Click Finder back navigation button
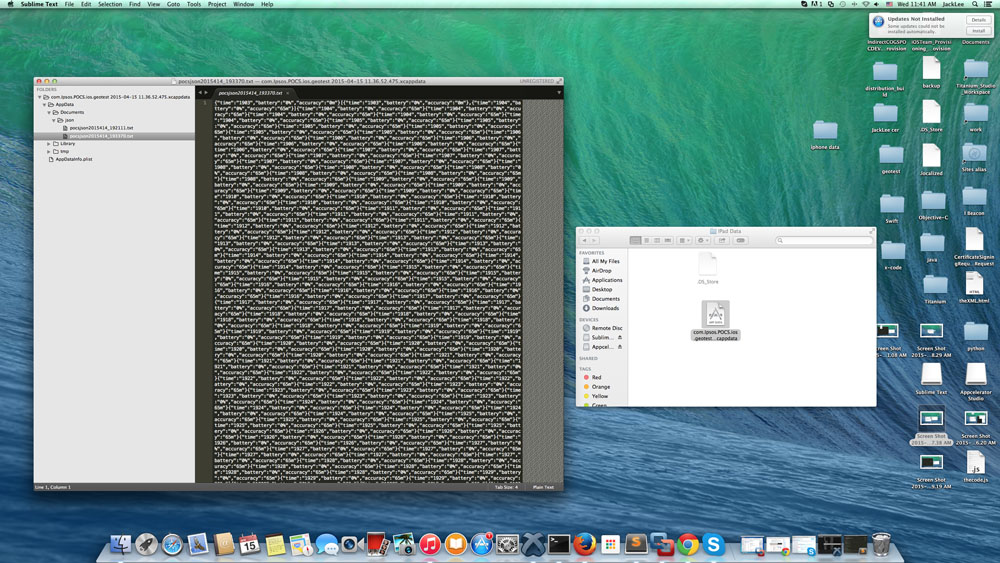The height and width of the screenshot is (563, 1000). pyautogui.click(x=584, y=240)
